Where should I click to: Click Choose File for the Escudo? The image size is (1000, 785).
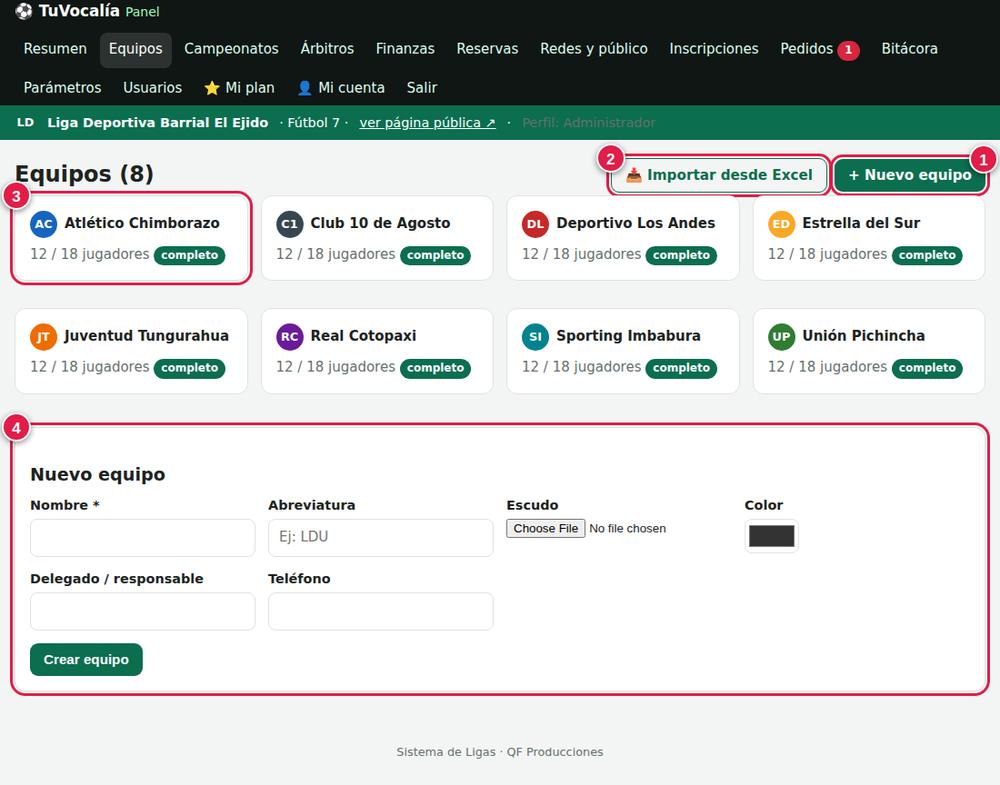tap(545, 529)
